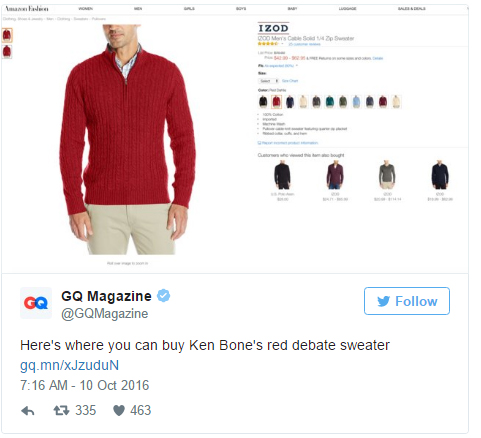Click the IZOD brand logo
481x438 pixels.
pyautogui.click(x=273, y=28)
